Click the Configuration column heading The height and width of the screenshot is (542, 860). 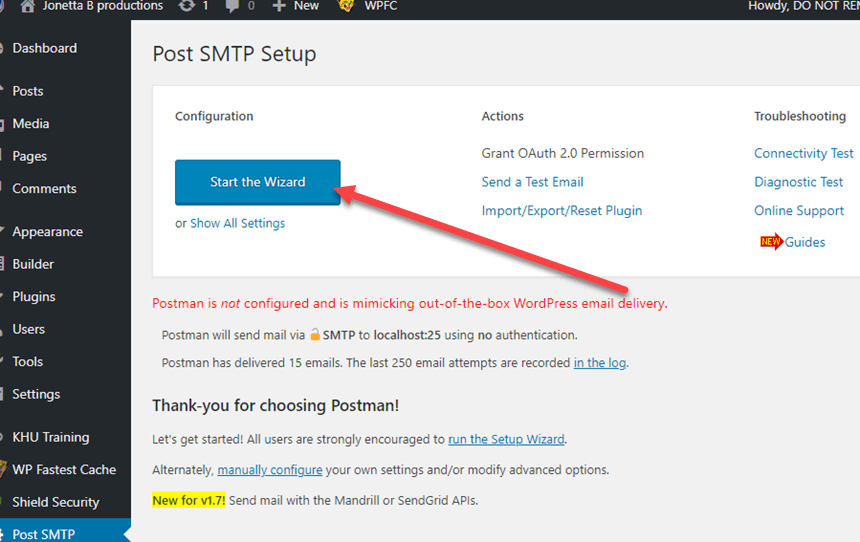pos(214,116)
